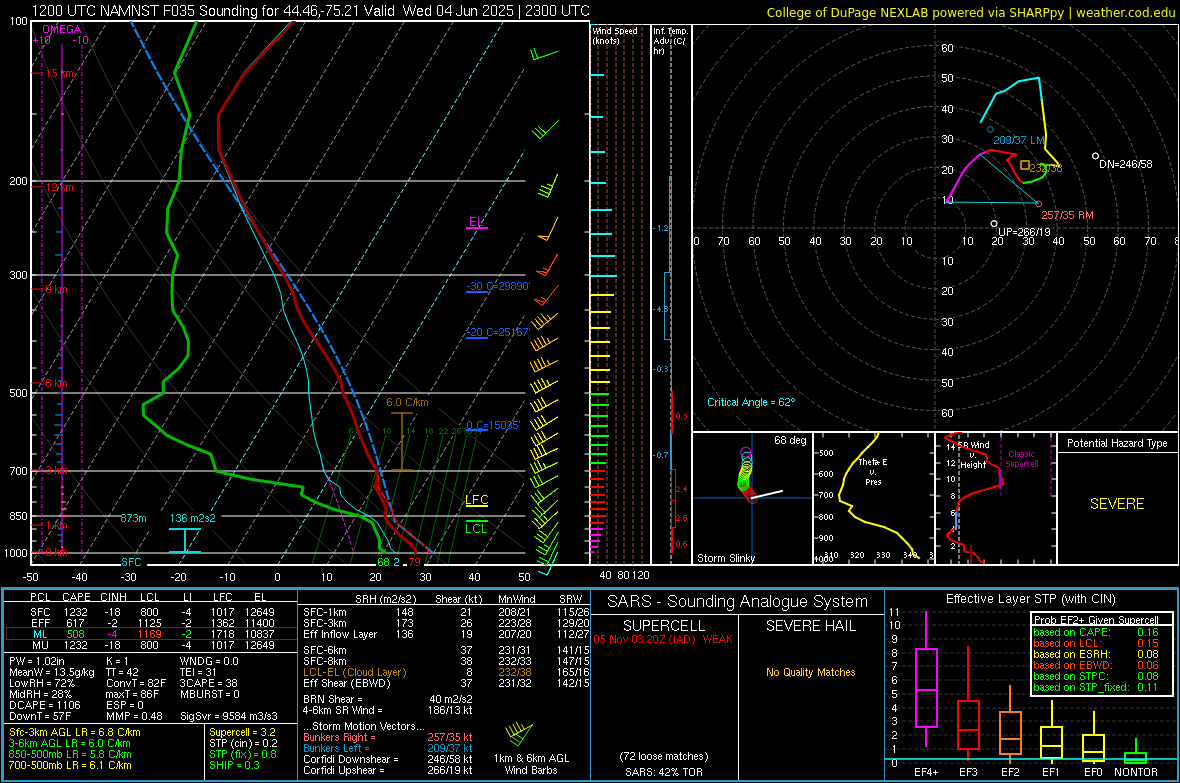
Task: Click the (72 loose matches) text
Action: pyautogui.click(x=664, y=757)
